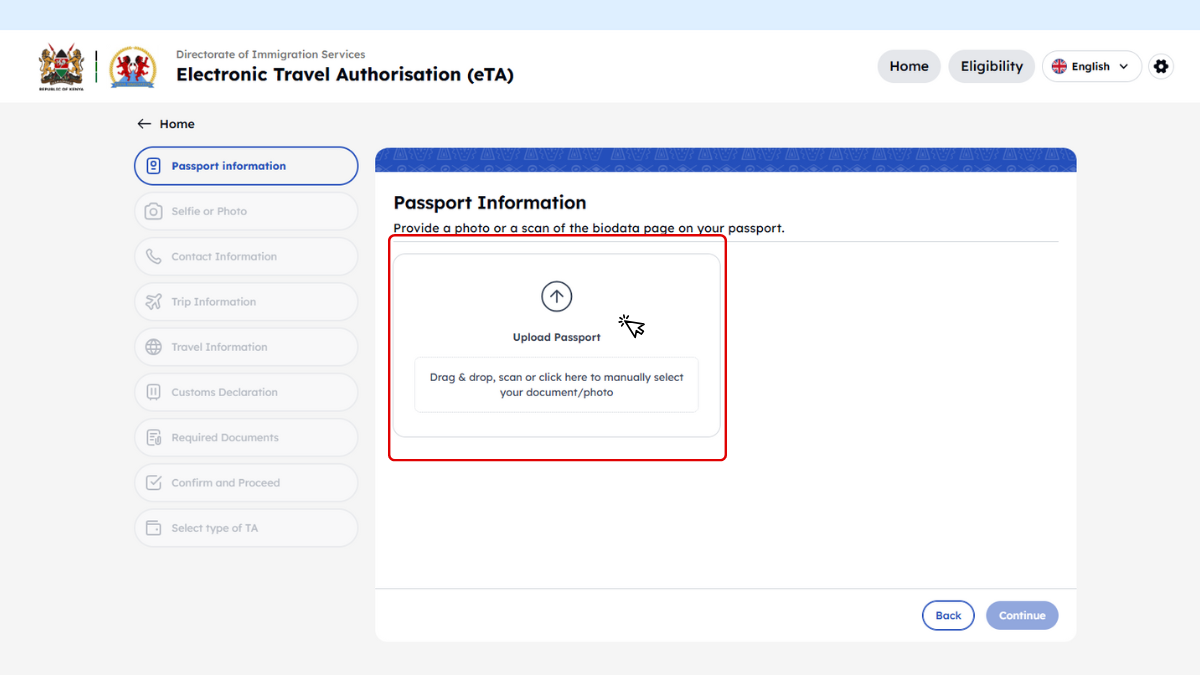Click the UK flag in language selector
Screen dimensions: 1200x675
click(x=1059, y=67)
